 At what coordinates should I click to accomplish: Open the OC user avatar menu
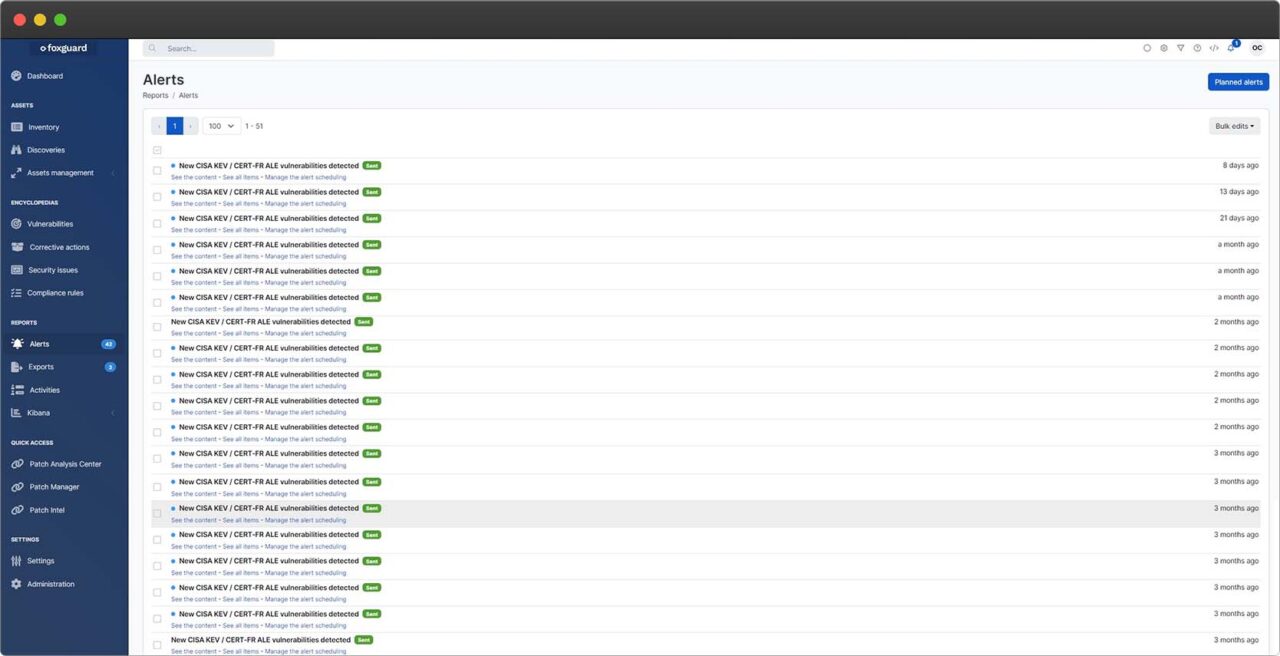click(x=1257, y=48)
